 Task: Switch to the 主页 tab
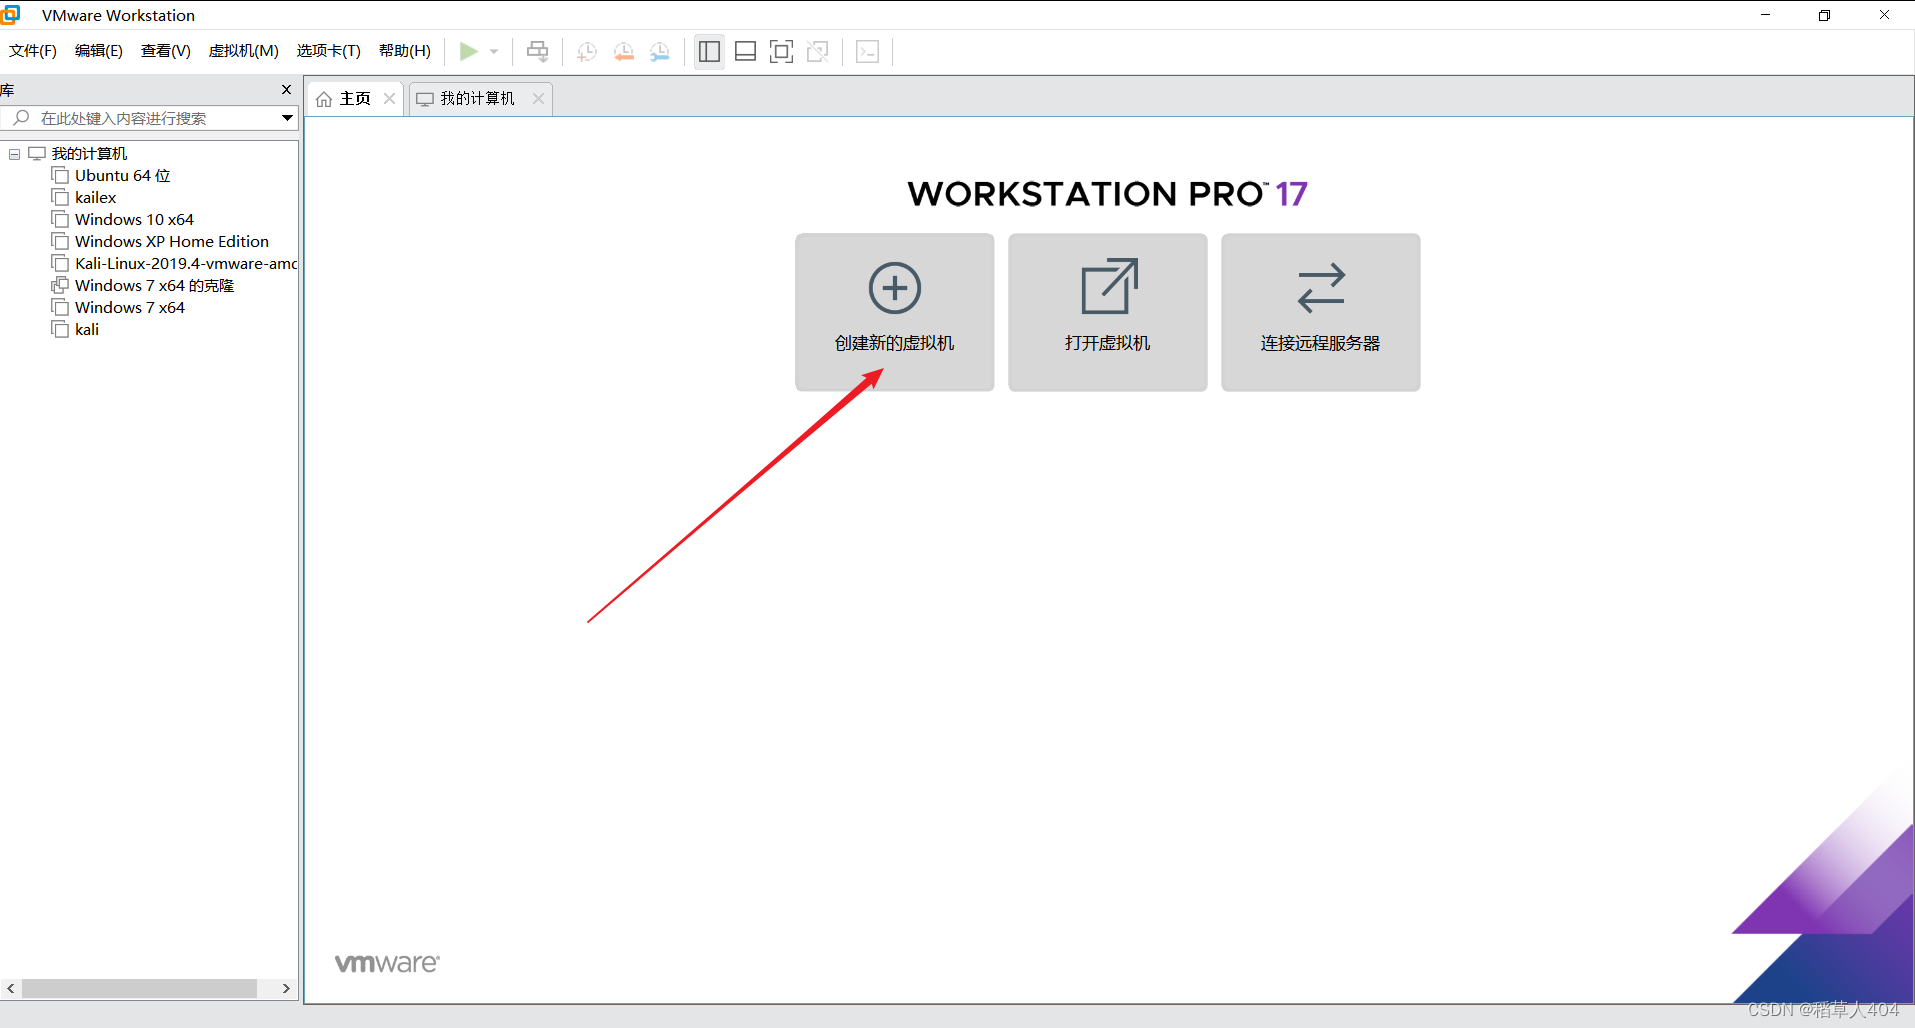(x=355, y=98)
